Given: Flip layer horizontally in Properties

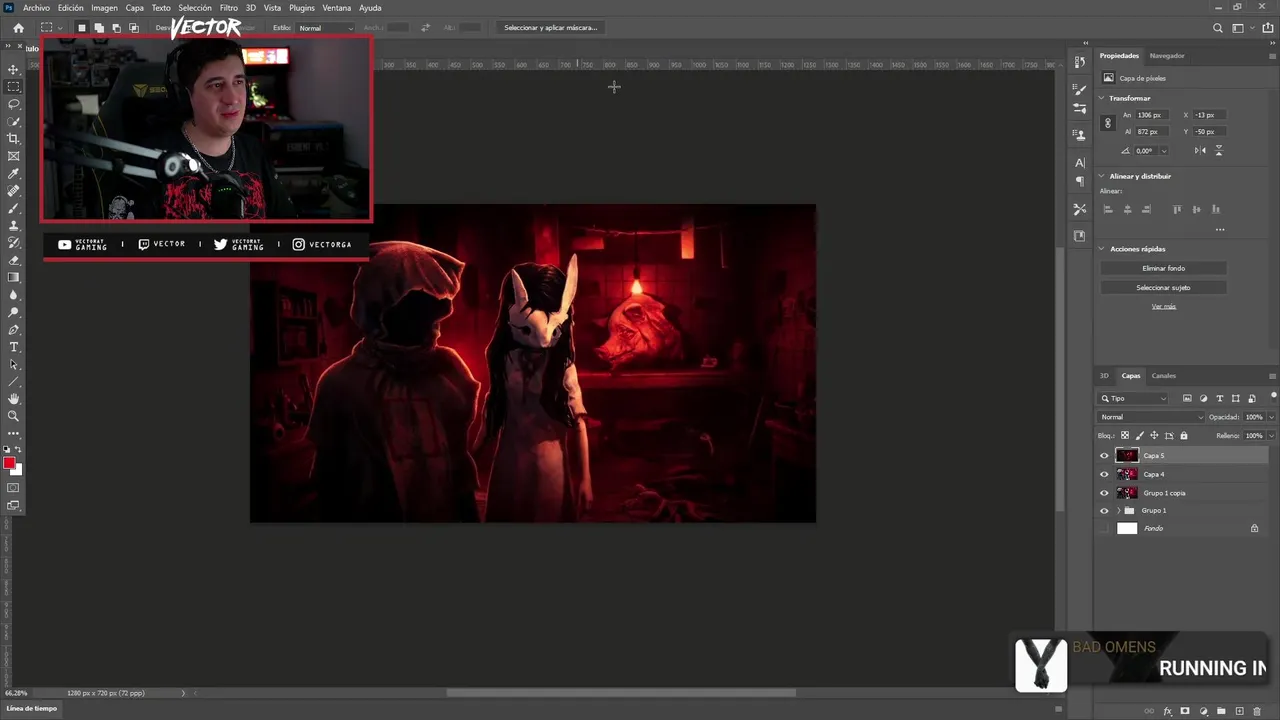Looking at the screenshot, I should pyautogui.click(x=1201, y=150).
